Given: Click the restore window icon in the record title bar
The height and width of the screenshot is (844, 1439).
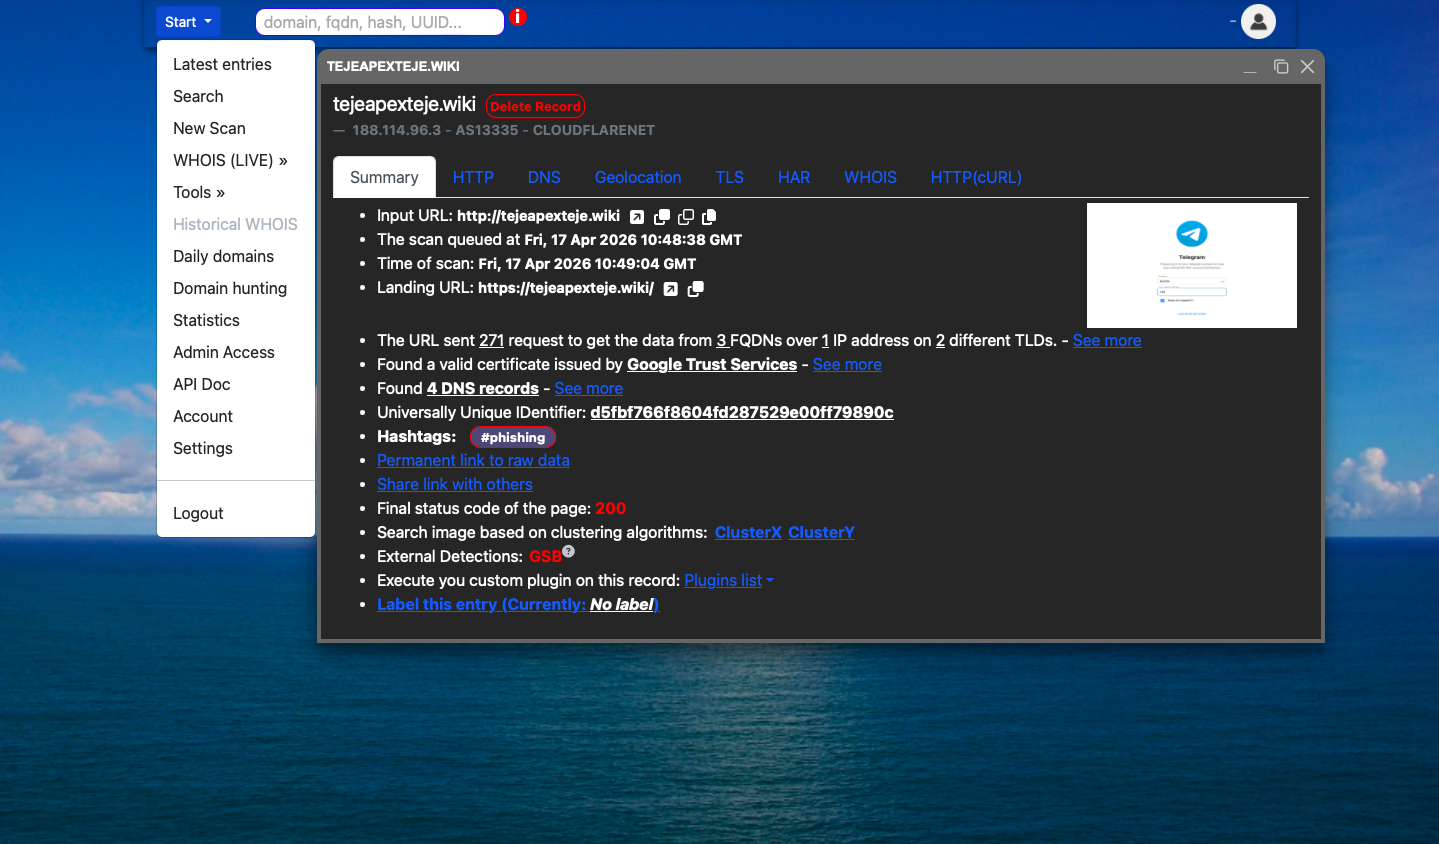Looking at the screenshot, I should 1280,67.
